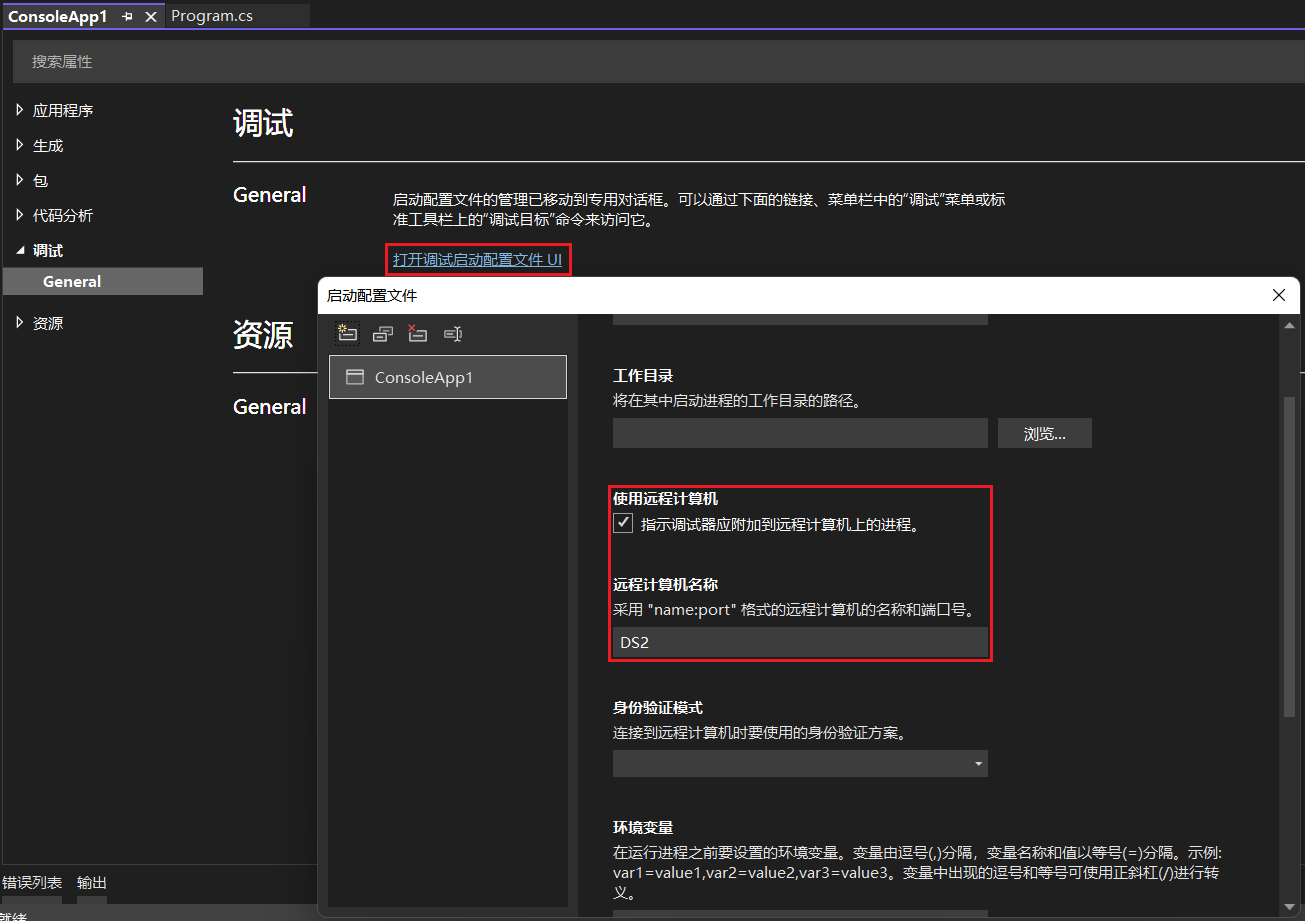1305x921 pixels.
Task: Open the 输出 panel tab
Action: tap(92, 883)
